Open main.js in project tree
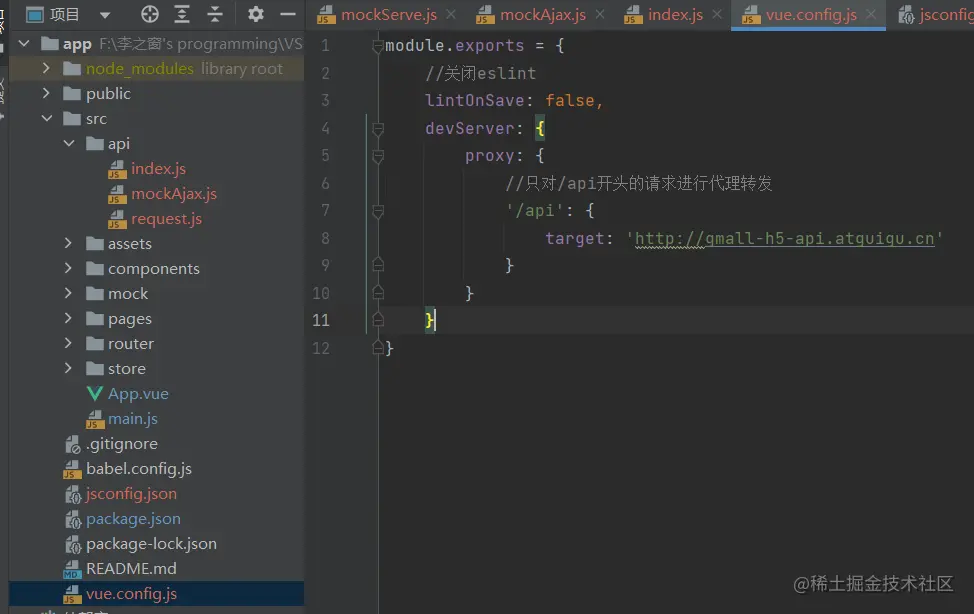974x614 pixels. (x=133, y=418)
